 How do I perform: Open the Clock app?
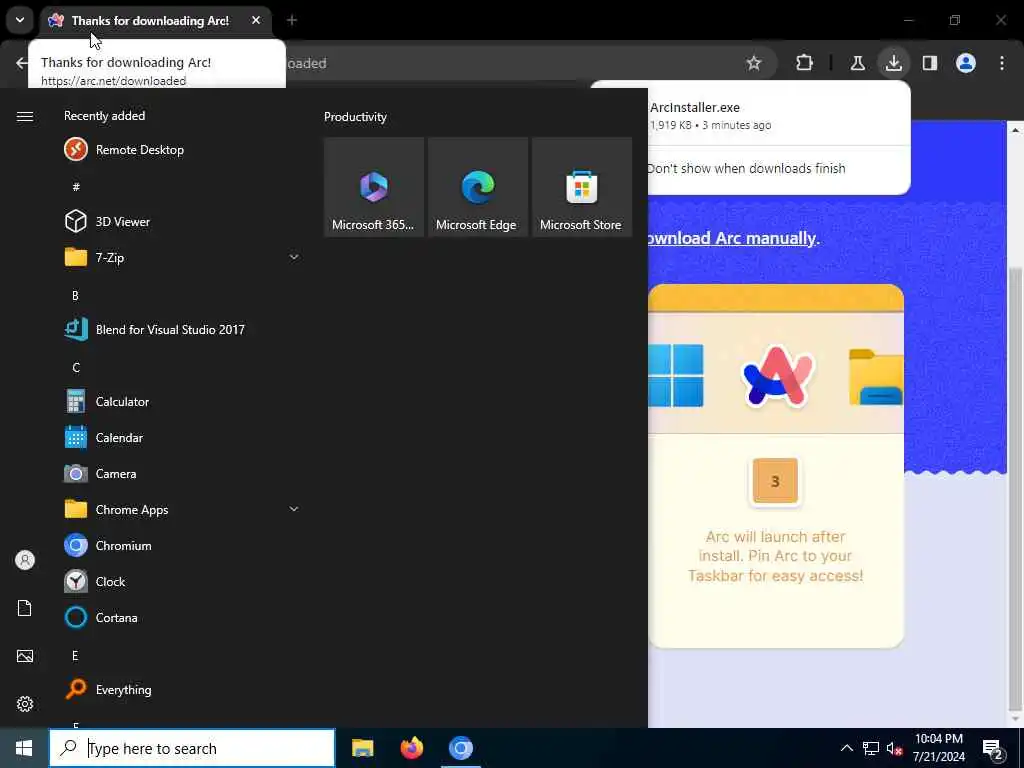(x=182, y=581)
